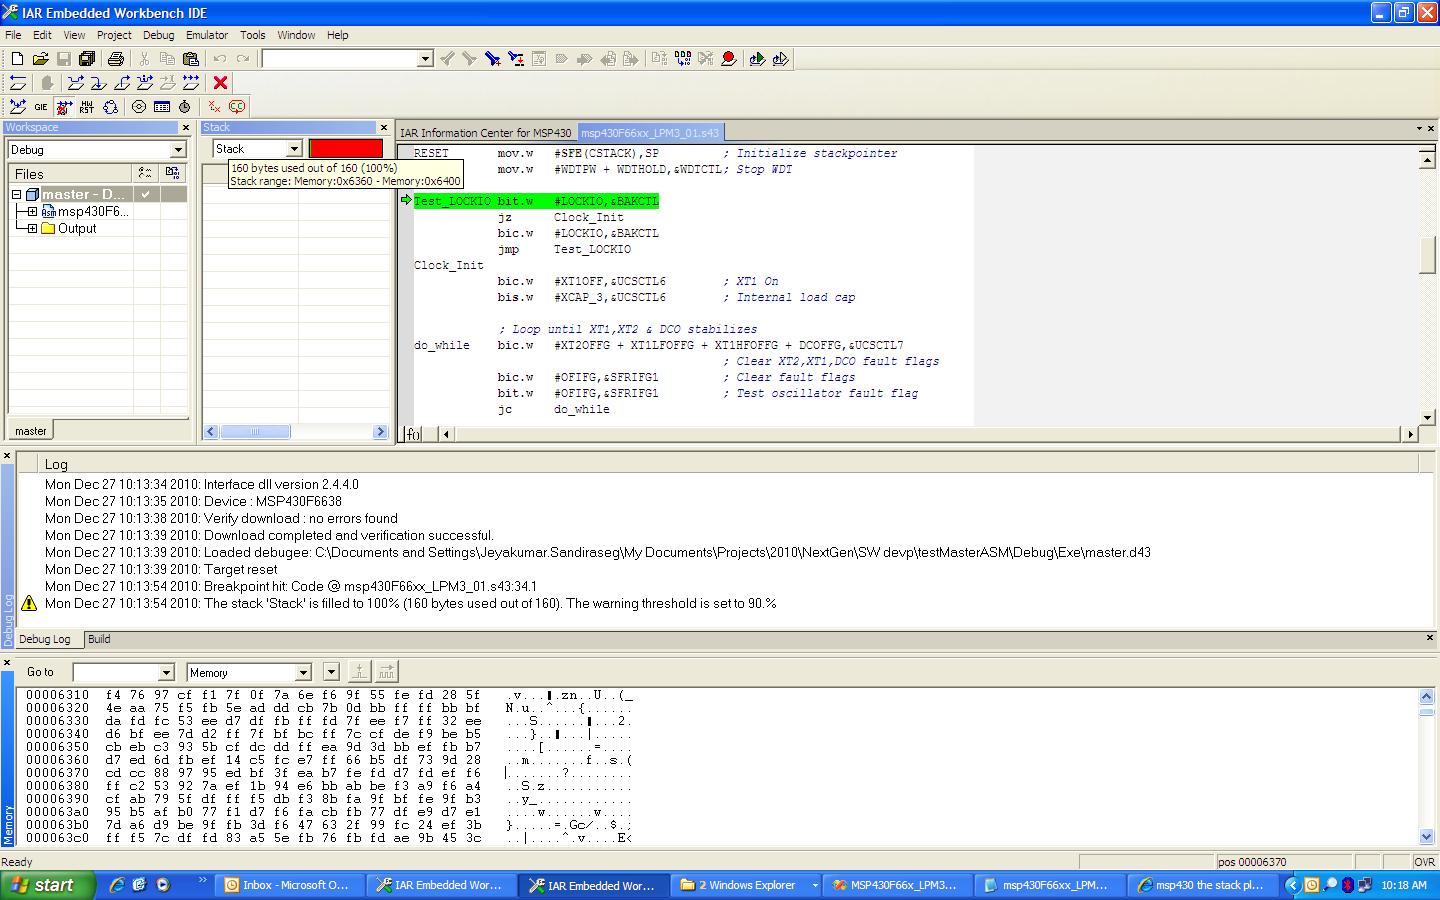Open 2 Windows Explorer taskbar group
This screenshot has height=900, width=1440.
[x=746, y=885]
